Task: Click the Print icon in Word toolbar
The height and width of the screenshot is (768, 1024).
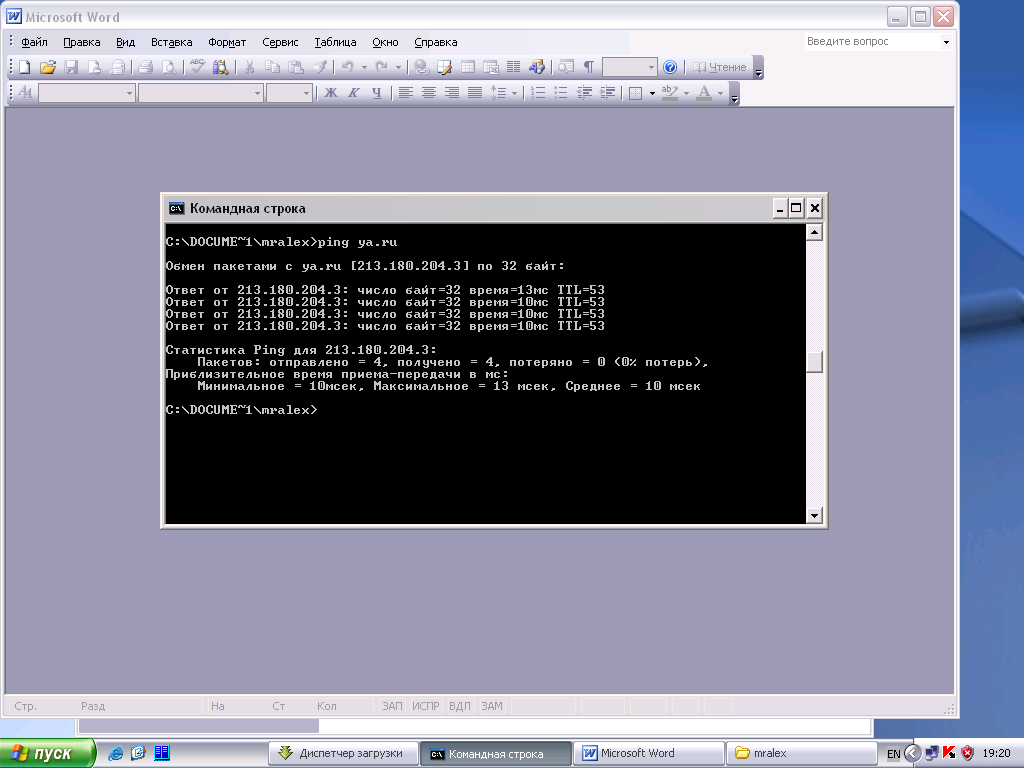Action: [146, 67]
